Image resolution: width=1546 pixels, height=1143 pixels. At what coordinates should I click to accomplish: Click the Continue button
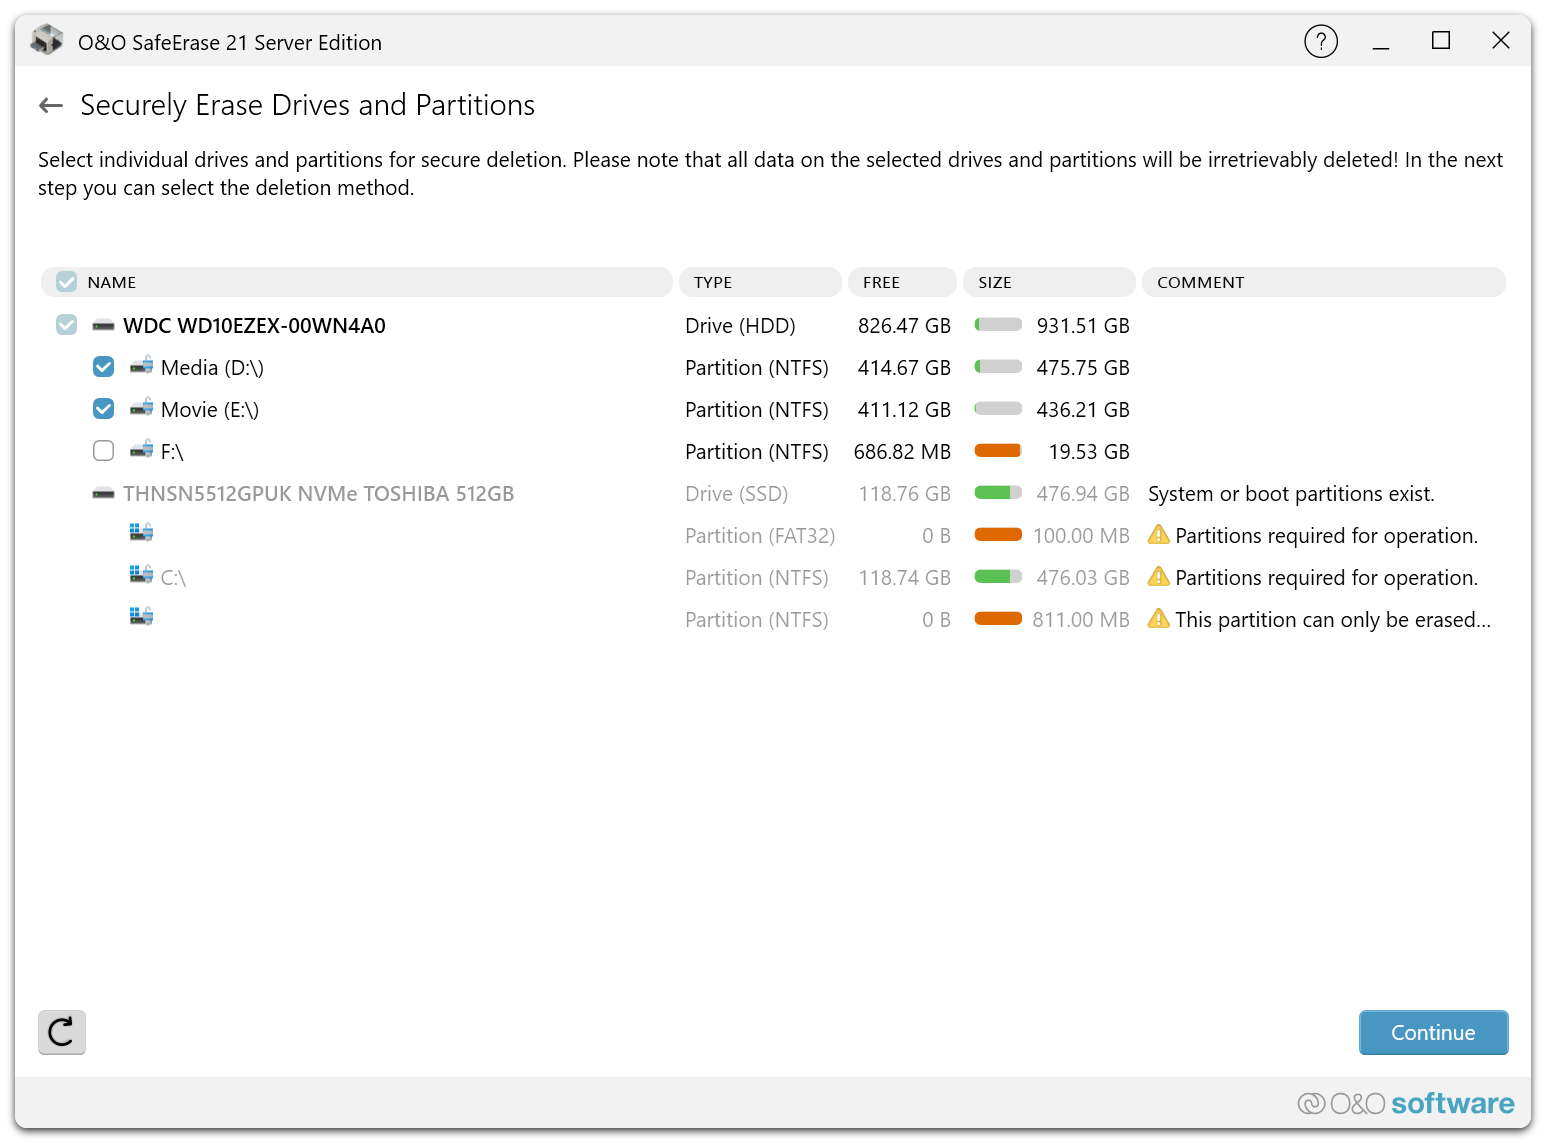coord(1433,1032)
